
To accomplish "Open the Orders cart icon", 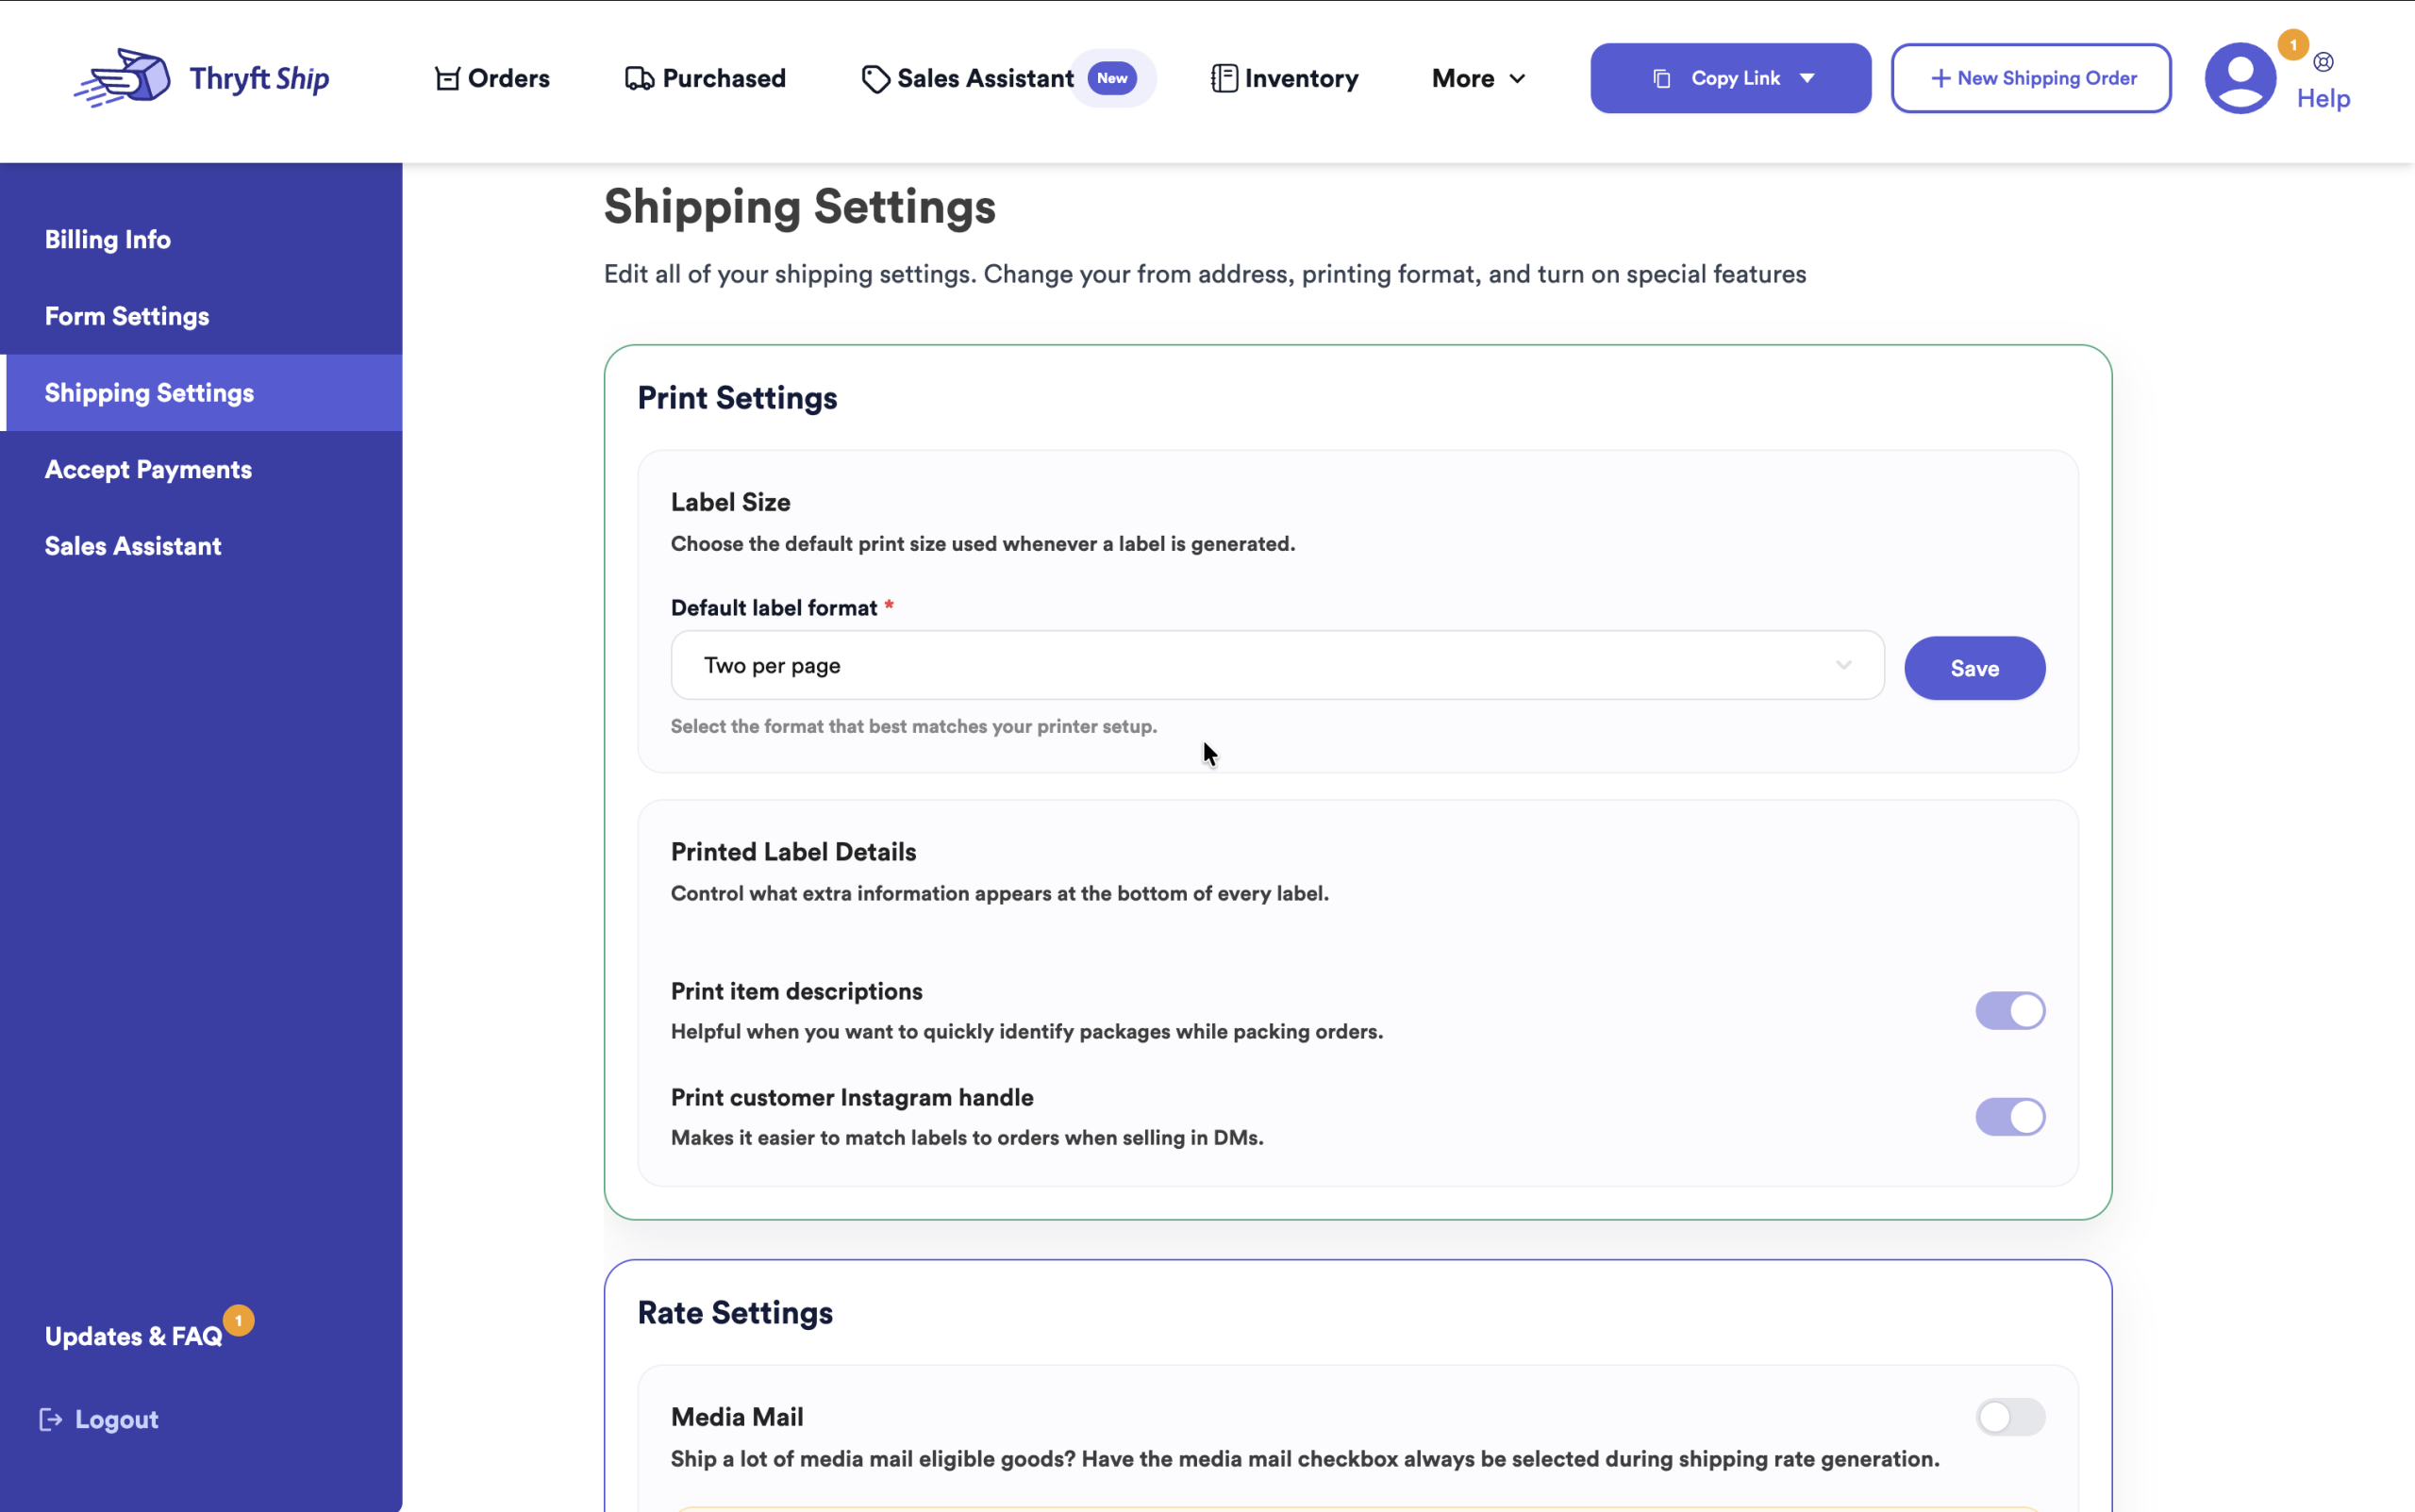I will [x=447, y=78].
